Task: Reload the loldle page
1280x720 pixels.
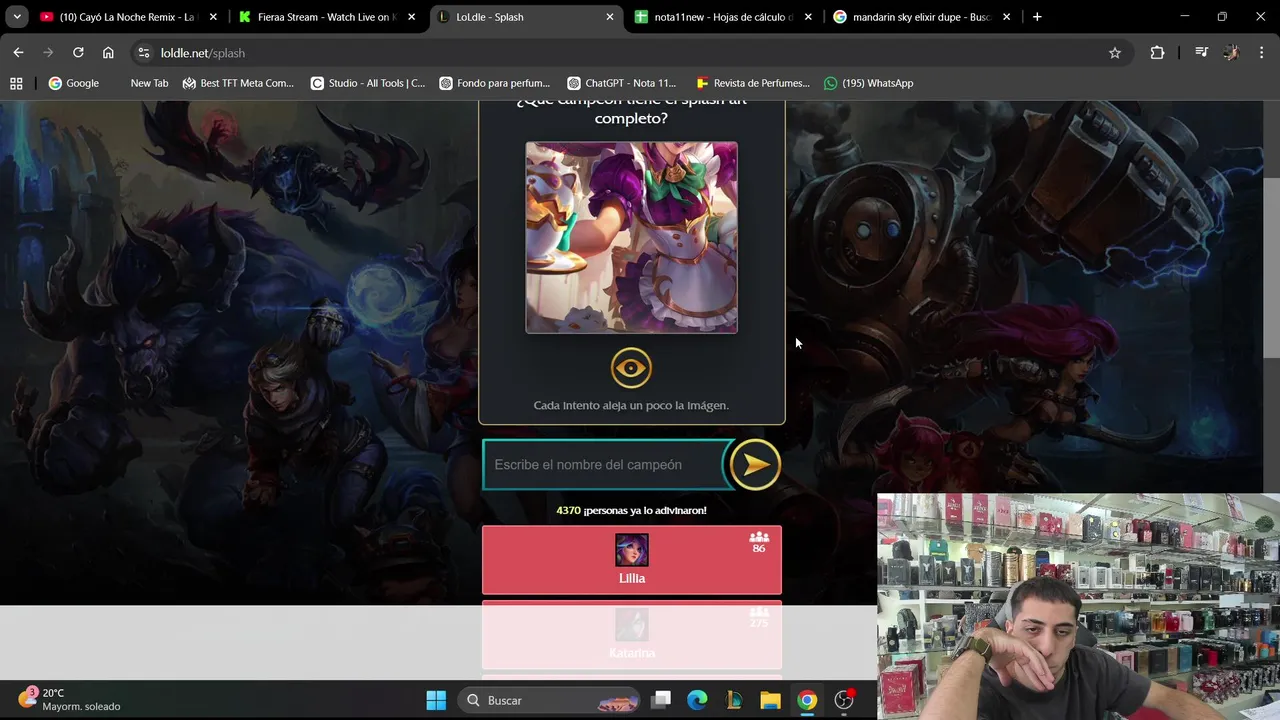Action: (x=78, y=52)
